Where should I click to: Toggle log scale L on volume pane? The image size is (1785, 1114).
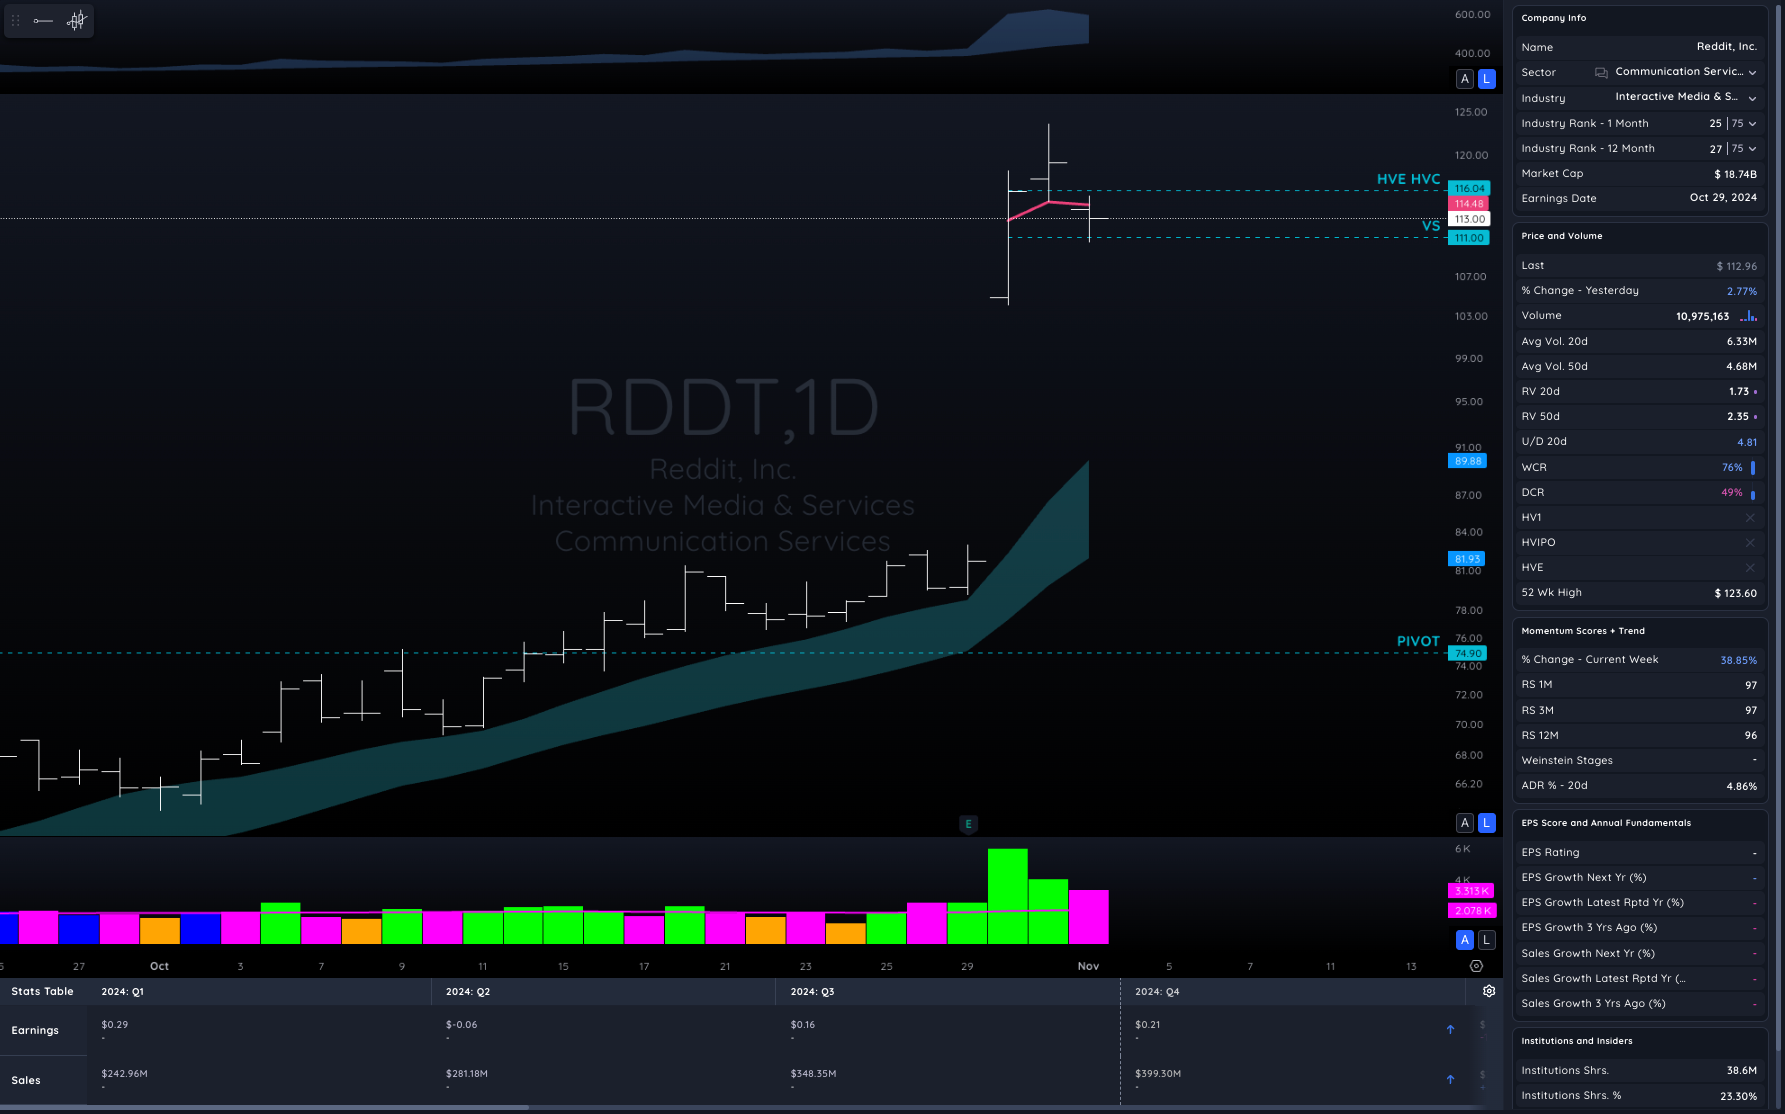[1487, 940]
